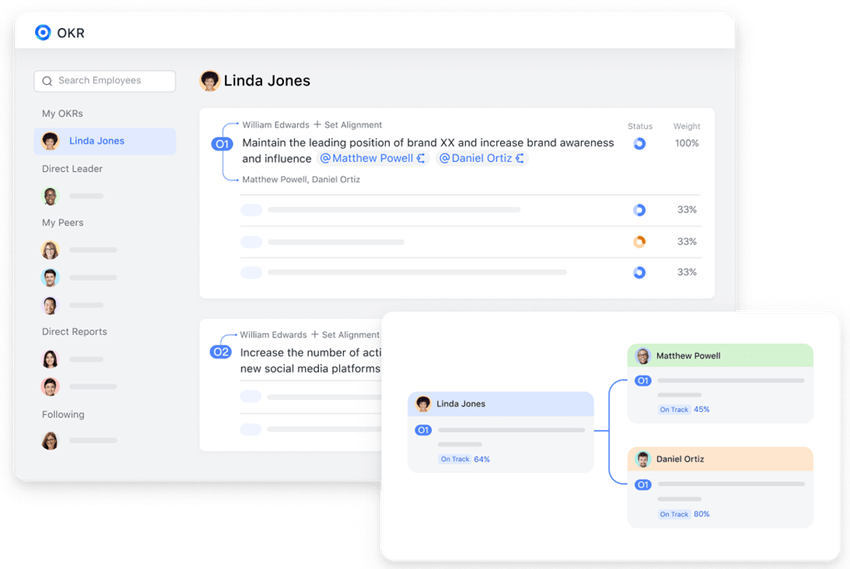Open the first peer's avatar in My Peers
The width and height of the screenshot is (850, 569).
pyautogui.click(x=50, y=250)
